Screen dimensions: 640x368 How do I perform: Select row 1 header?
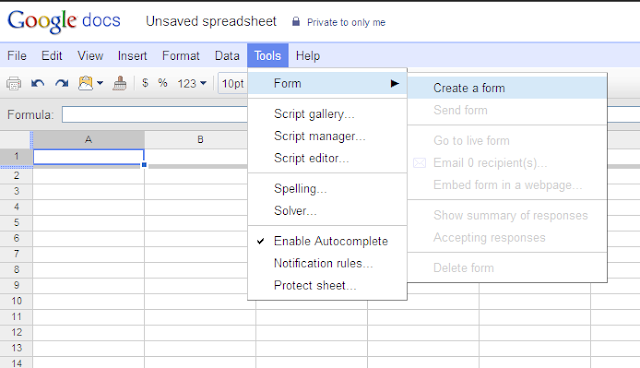[x=16, y=156]
